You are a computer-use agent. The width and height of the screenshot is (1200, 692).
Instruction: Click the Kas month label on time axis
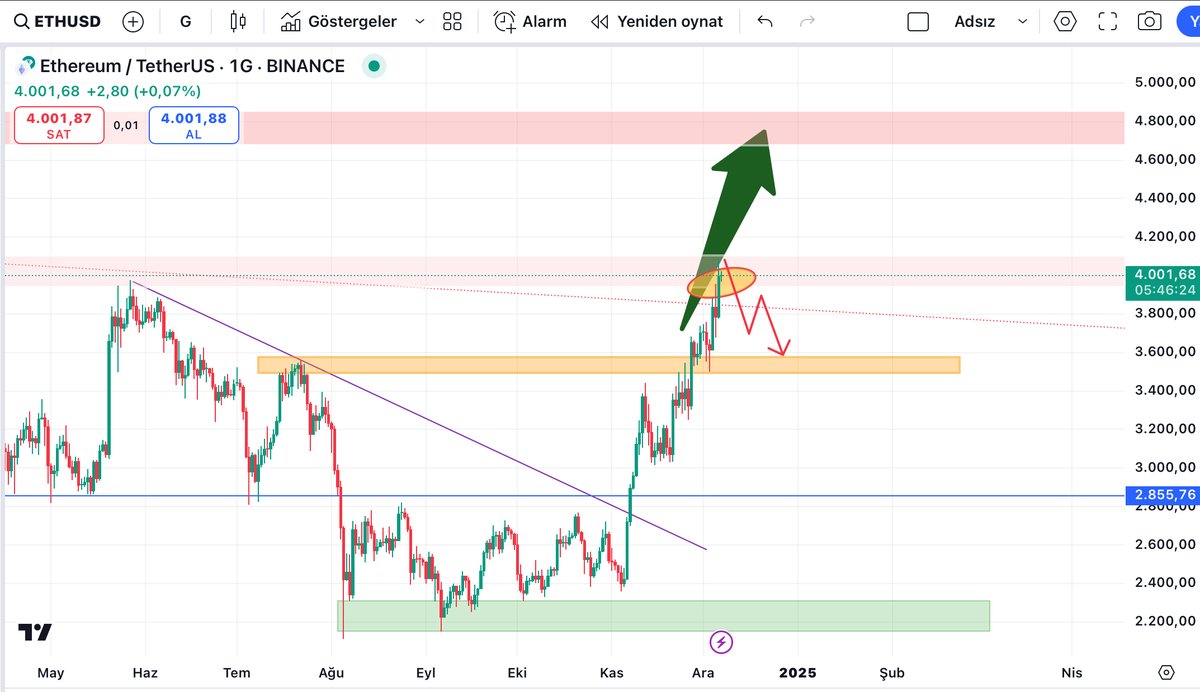(x=611, y=672)
